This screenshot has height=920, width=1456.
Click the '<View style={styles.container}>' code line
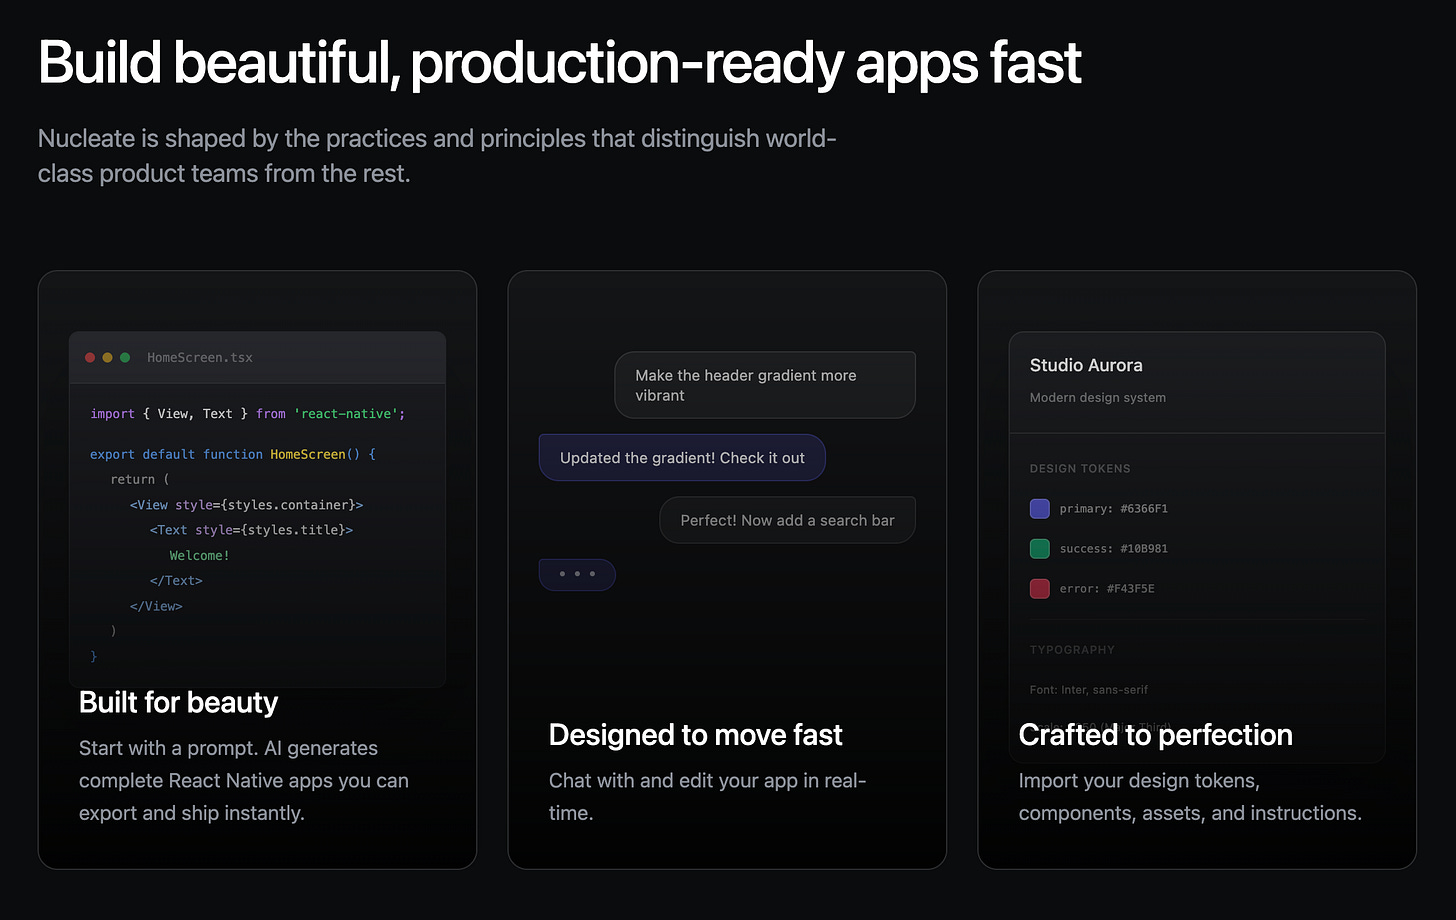click(x=247, y=505)
